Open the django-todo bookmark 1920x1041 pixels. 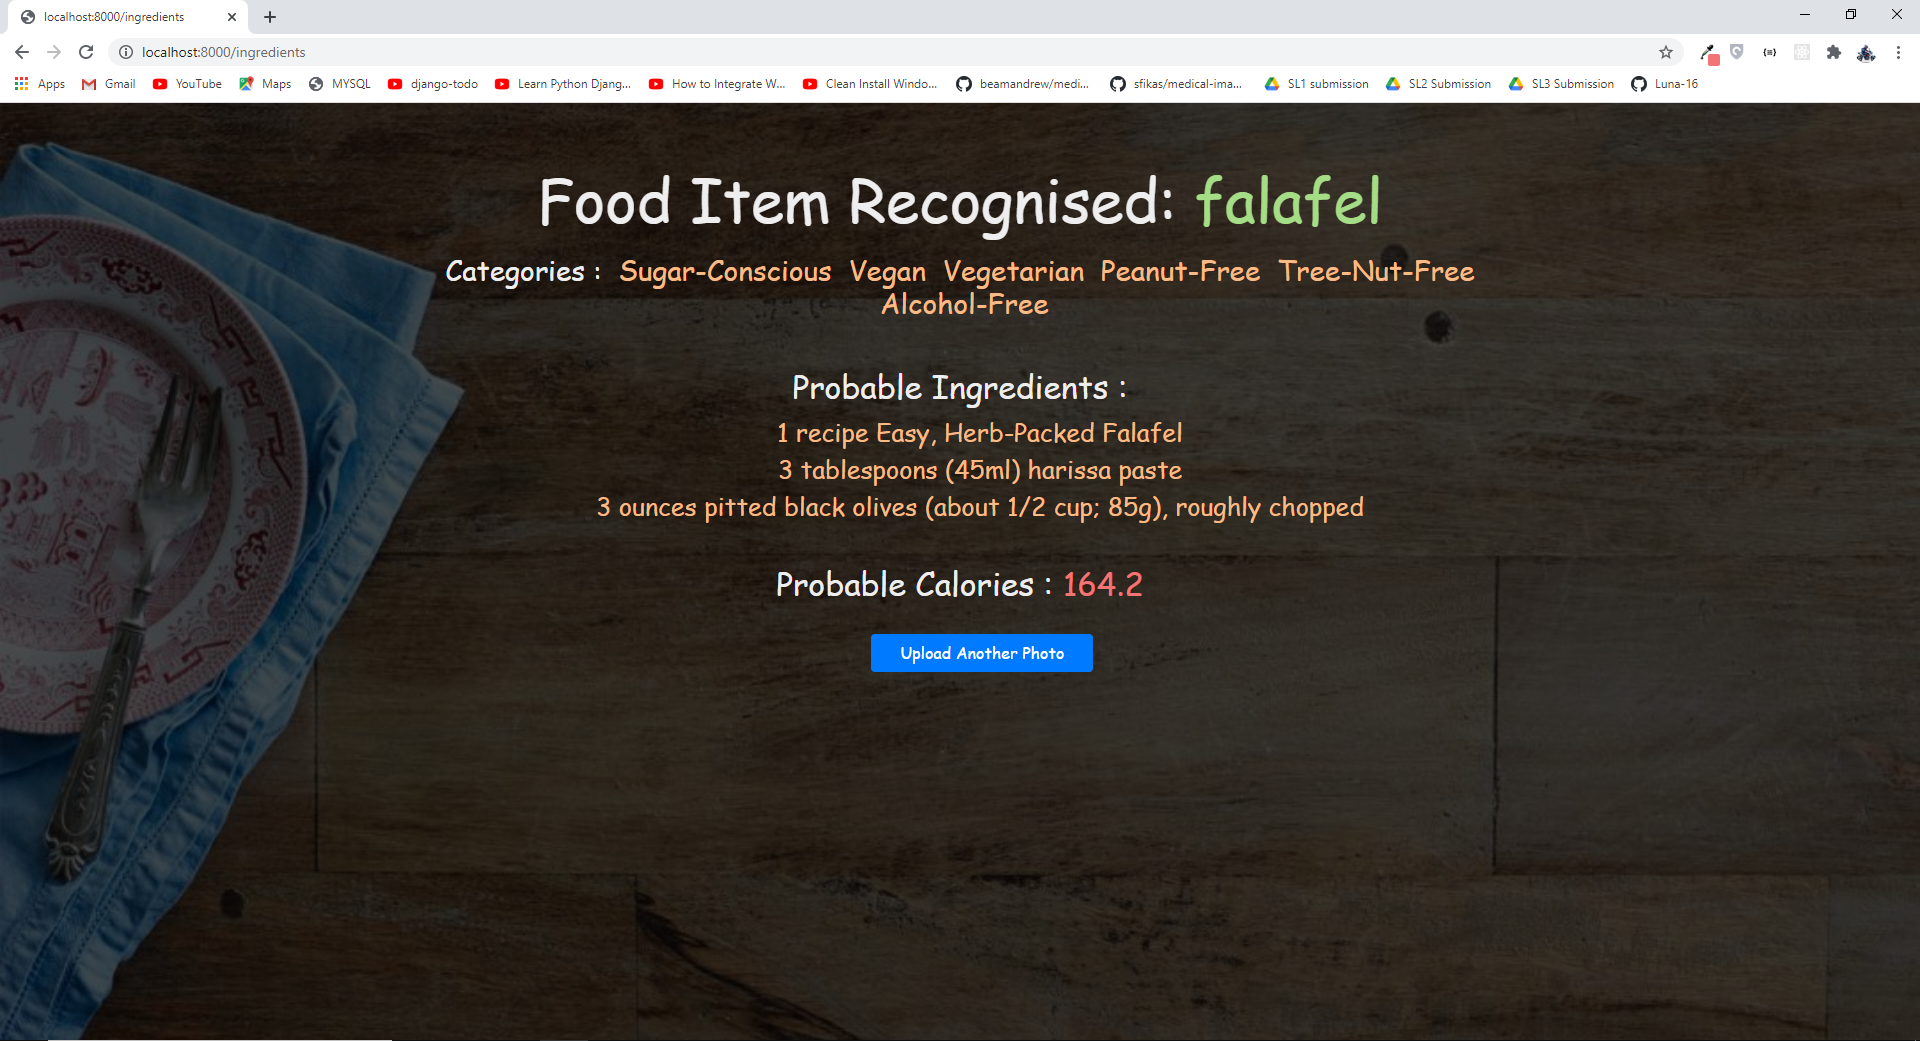tap(433, 84)
